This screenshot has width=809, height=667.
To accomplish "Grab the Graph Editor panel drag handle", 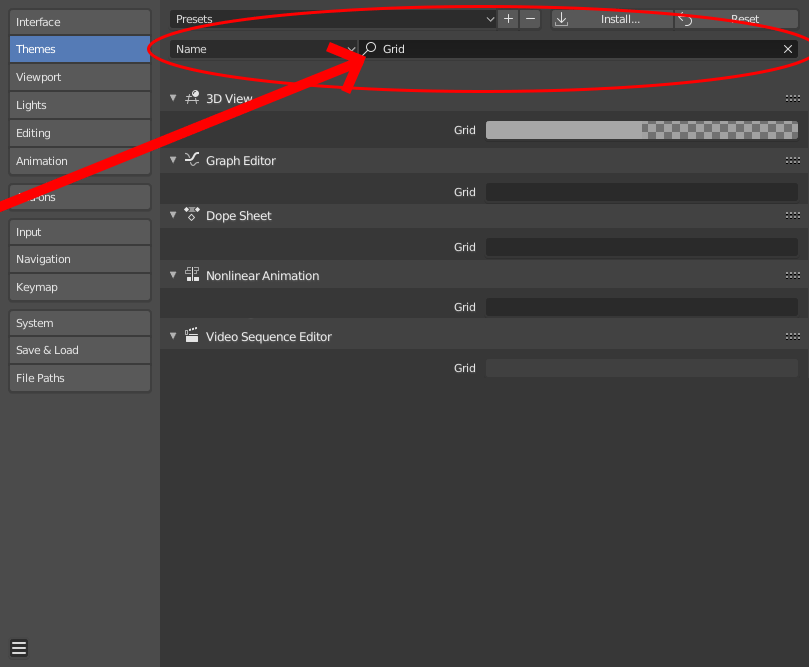I will [x=792, y=160].
